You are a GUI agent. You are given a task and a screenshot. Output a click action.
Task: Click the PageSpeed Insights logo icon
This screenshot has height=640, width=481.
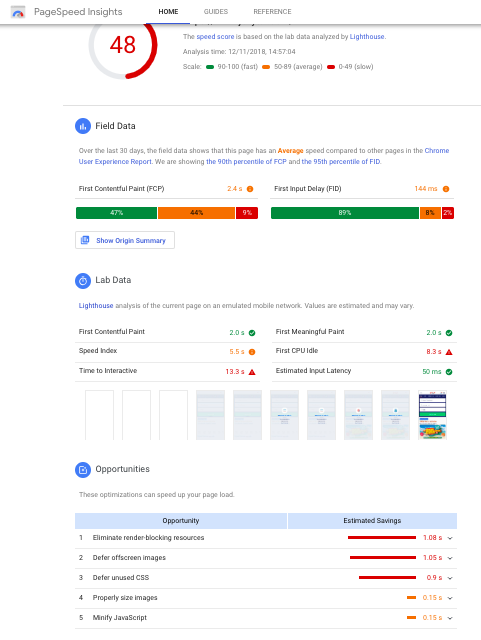click(x=18, y=12)
